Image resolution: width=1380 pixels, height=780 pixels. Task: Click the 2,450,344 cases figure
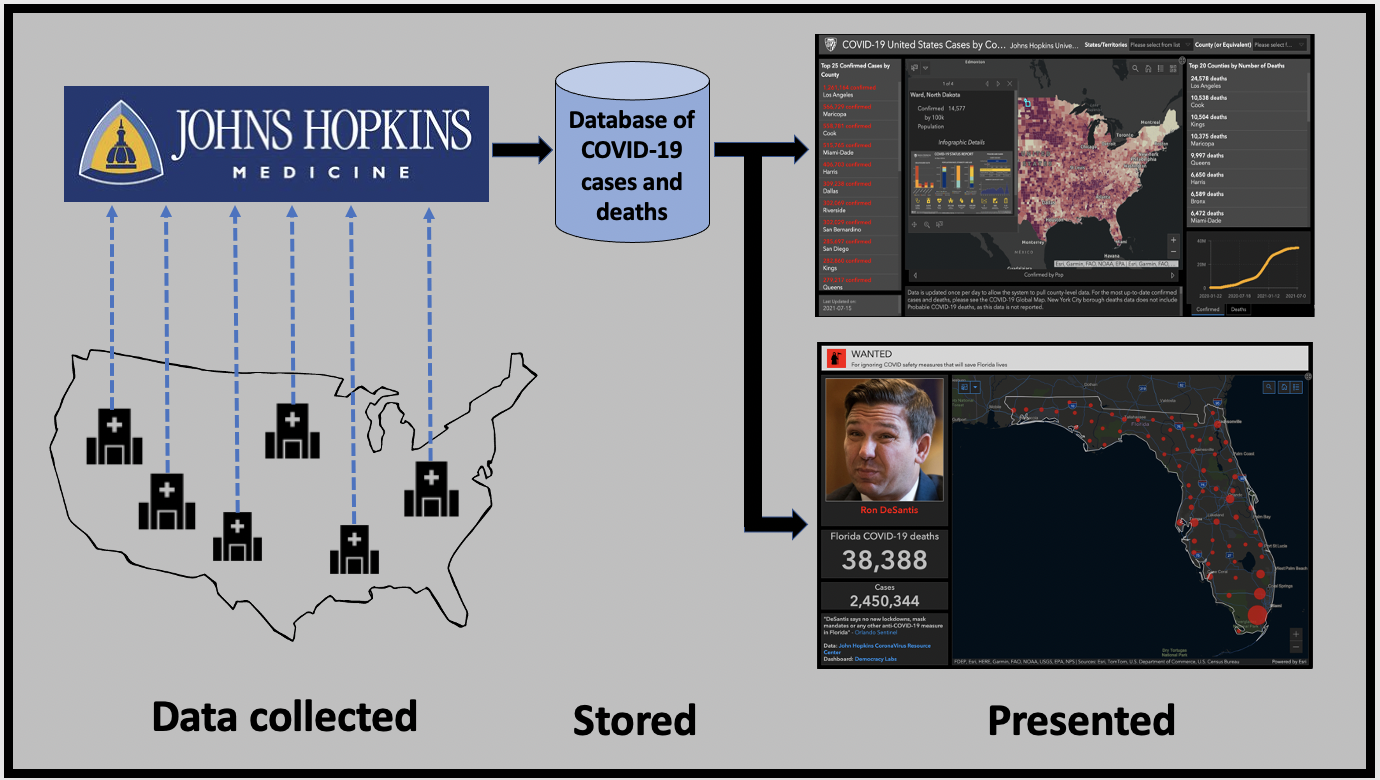coord(884,601)
